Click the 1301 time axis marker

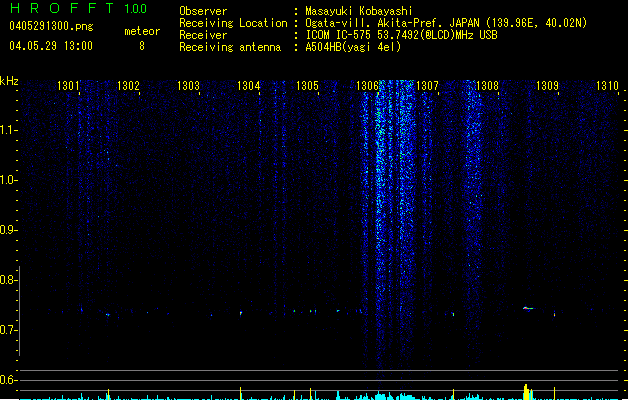tap(68, 86)
